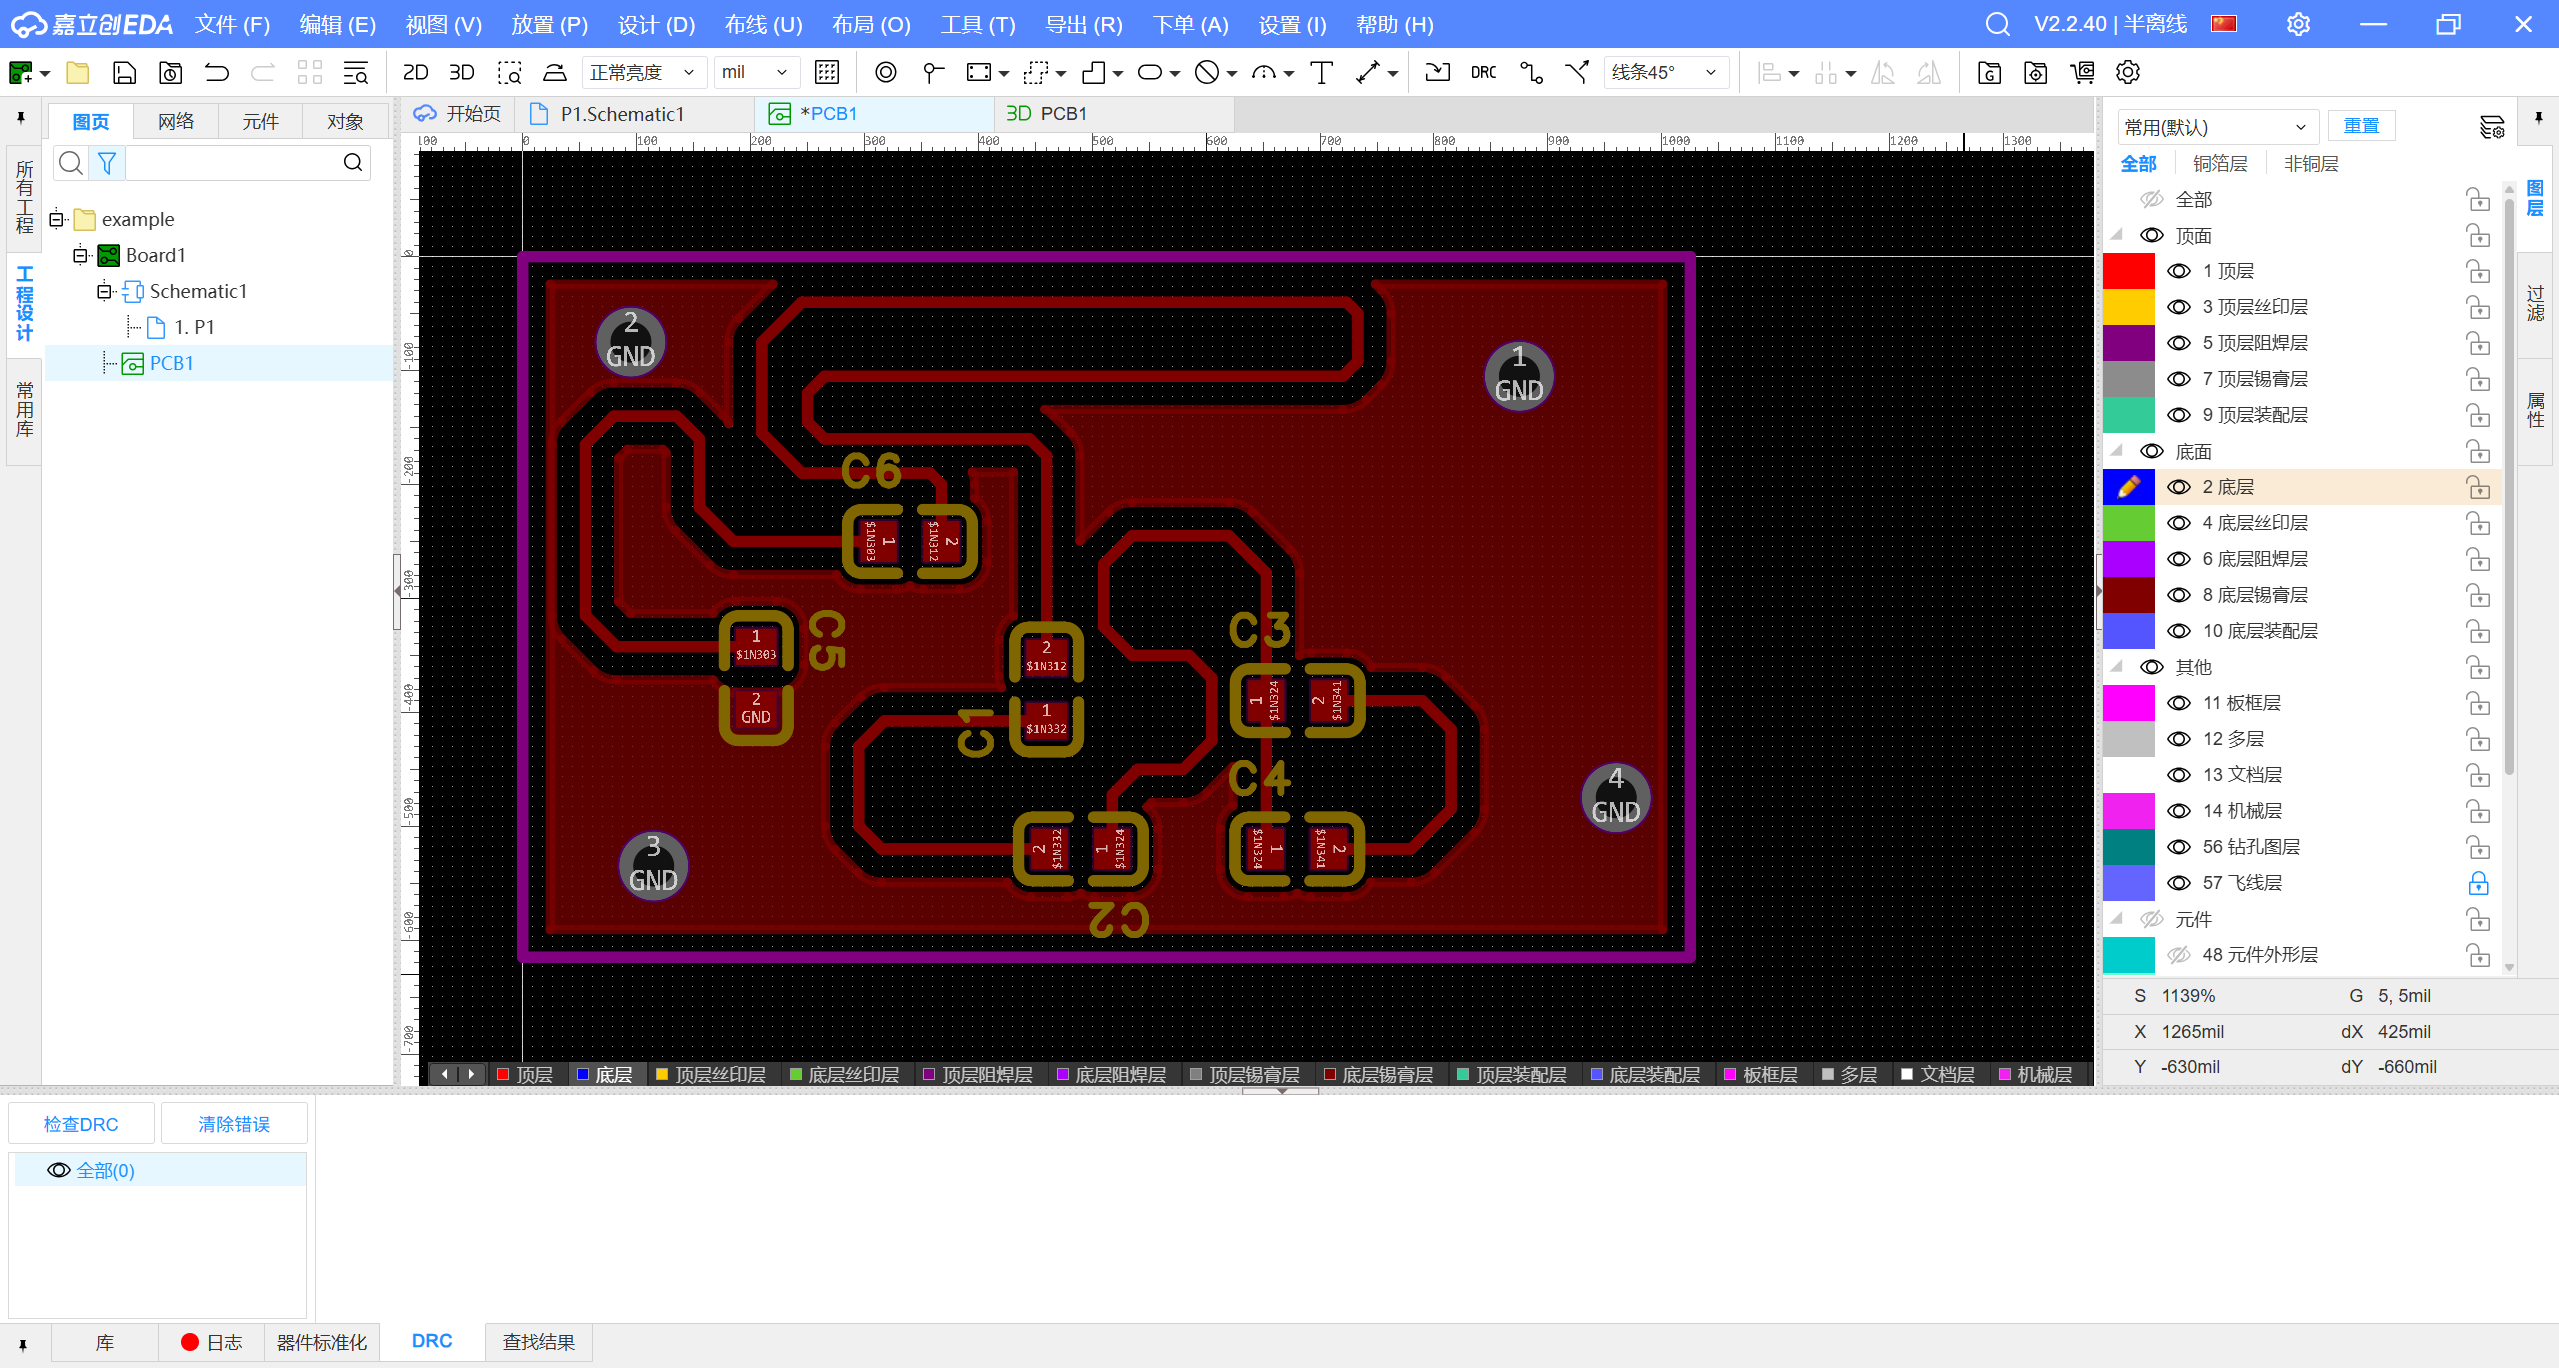This screenshot has height=1368, width=2559.
Task: Collapse the 其他 layer group
Action: pos(2116,667)
